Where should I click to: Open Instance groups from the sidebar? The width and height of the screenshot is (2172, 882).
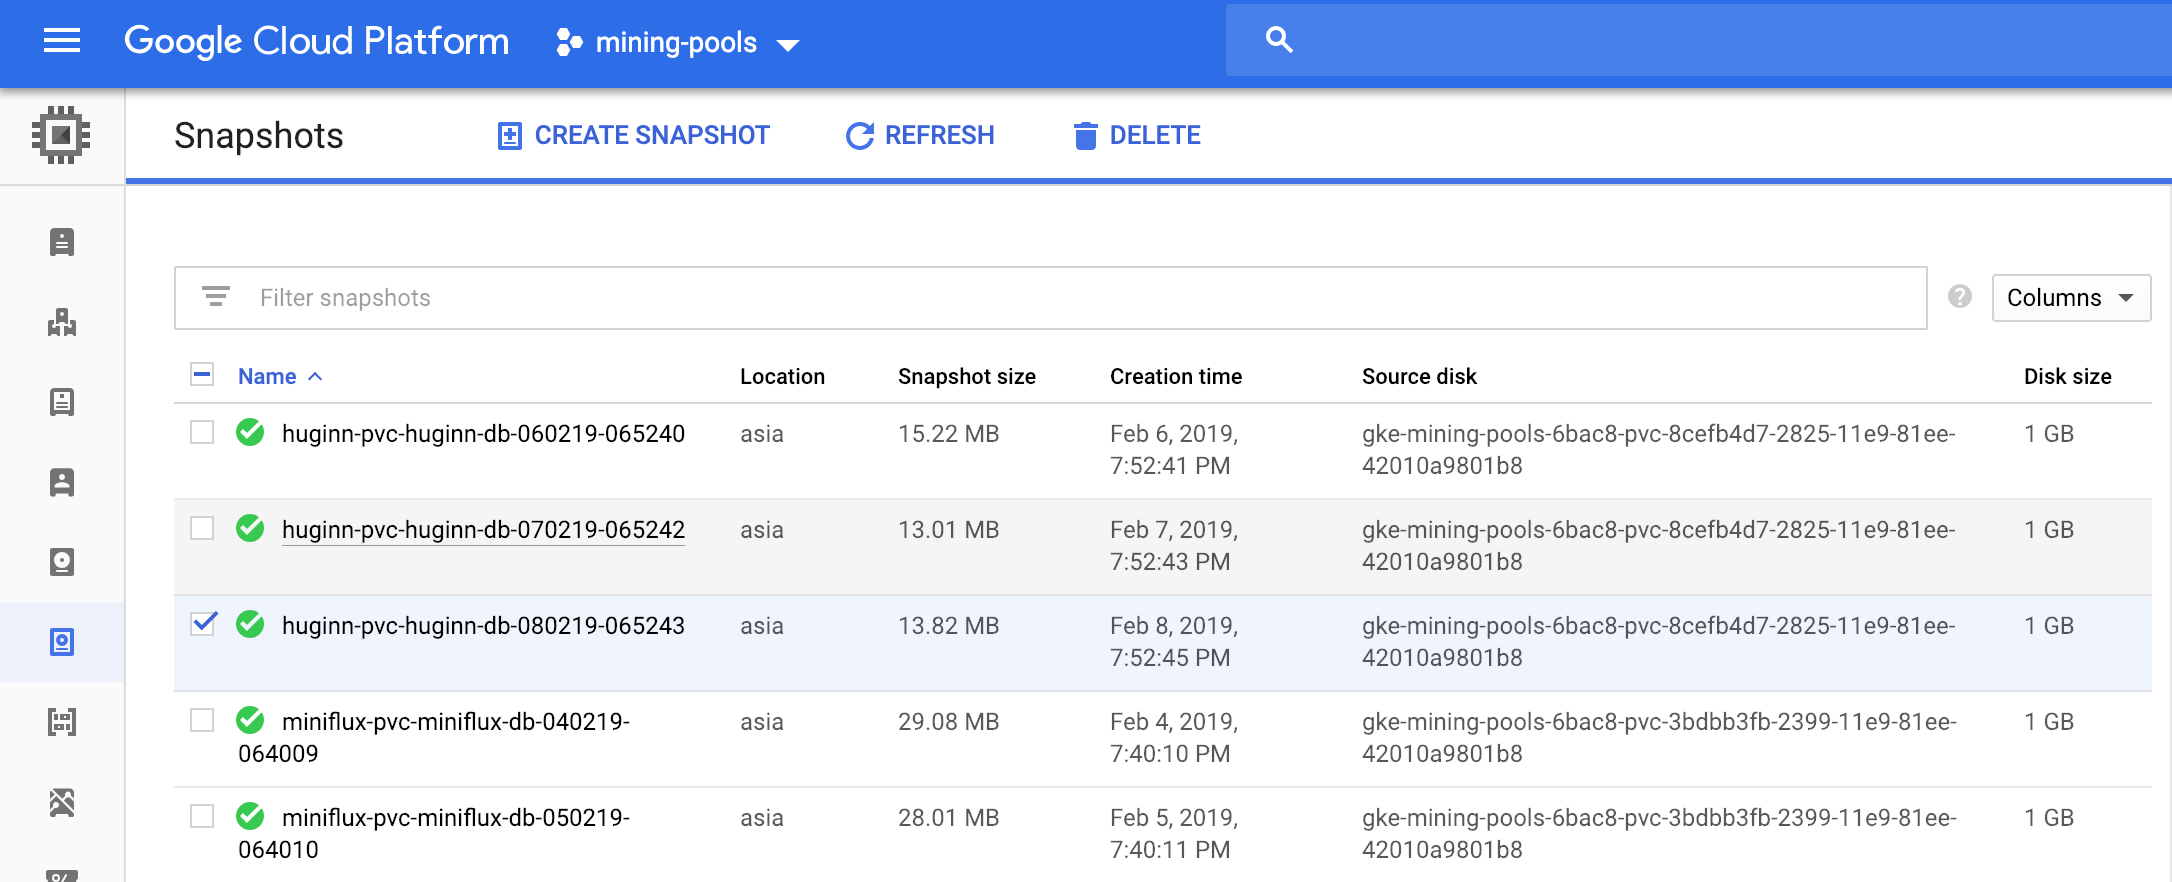coord(62,322)
